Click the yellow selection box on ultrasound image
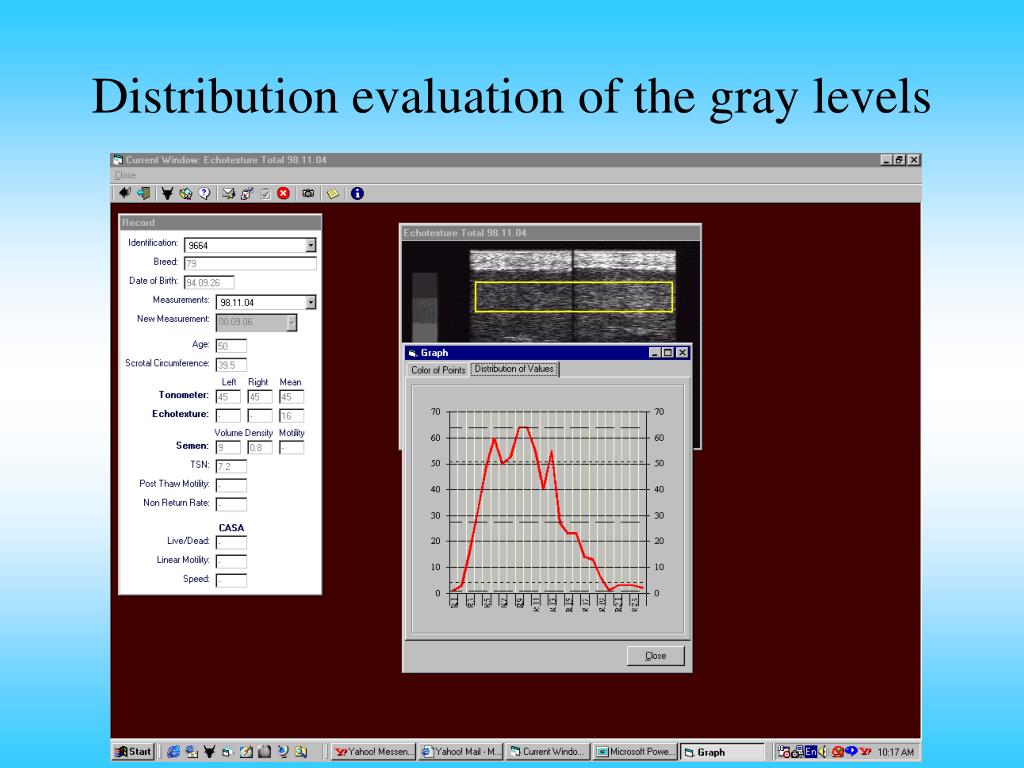Image resolution: width=1024 pixels, height=768 pixels. coord(573,297)
